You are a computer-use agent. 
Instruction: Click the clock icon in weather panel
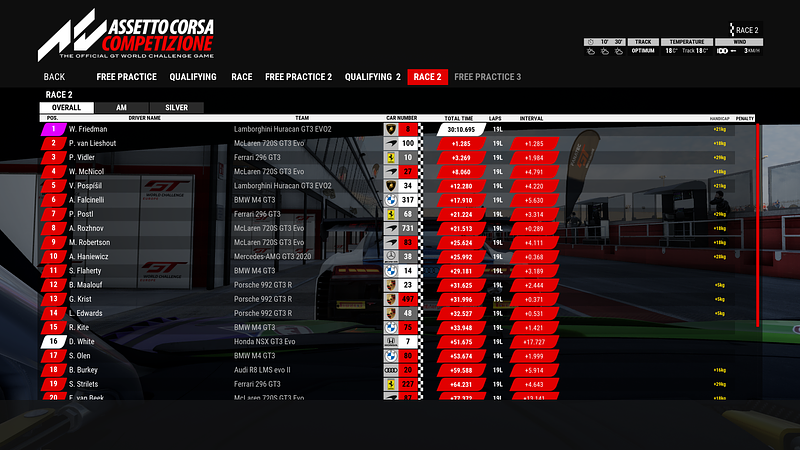coord(590,42)
